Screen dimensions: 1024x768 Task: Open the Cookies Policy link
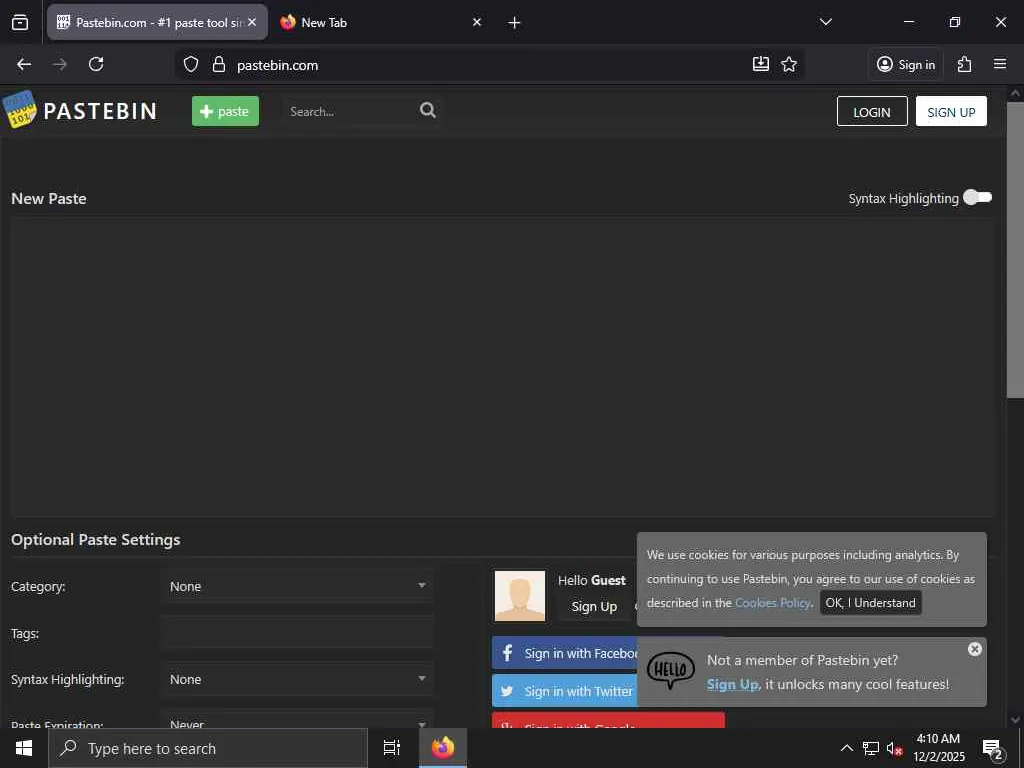pos(773,603)
